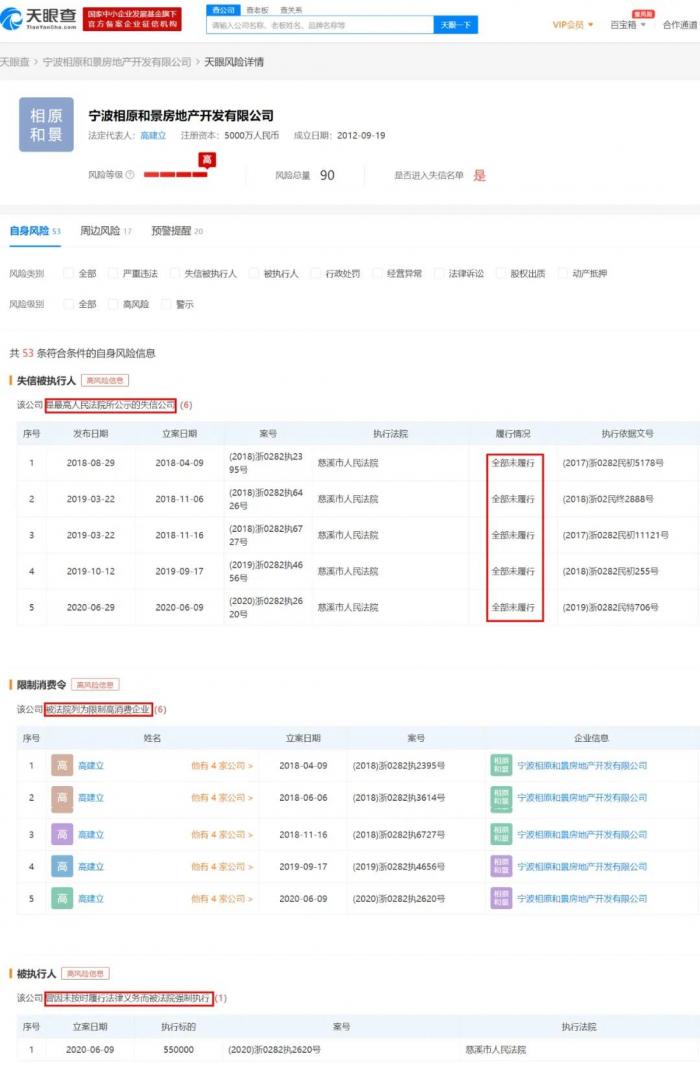Check the 严重违法 risk type checkbox
700x1066 pixels.
(x=115, y=273)
